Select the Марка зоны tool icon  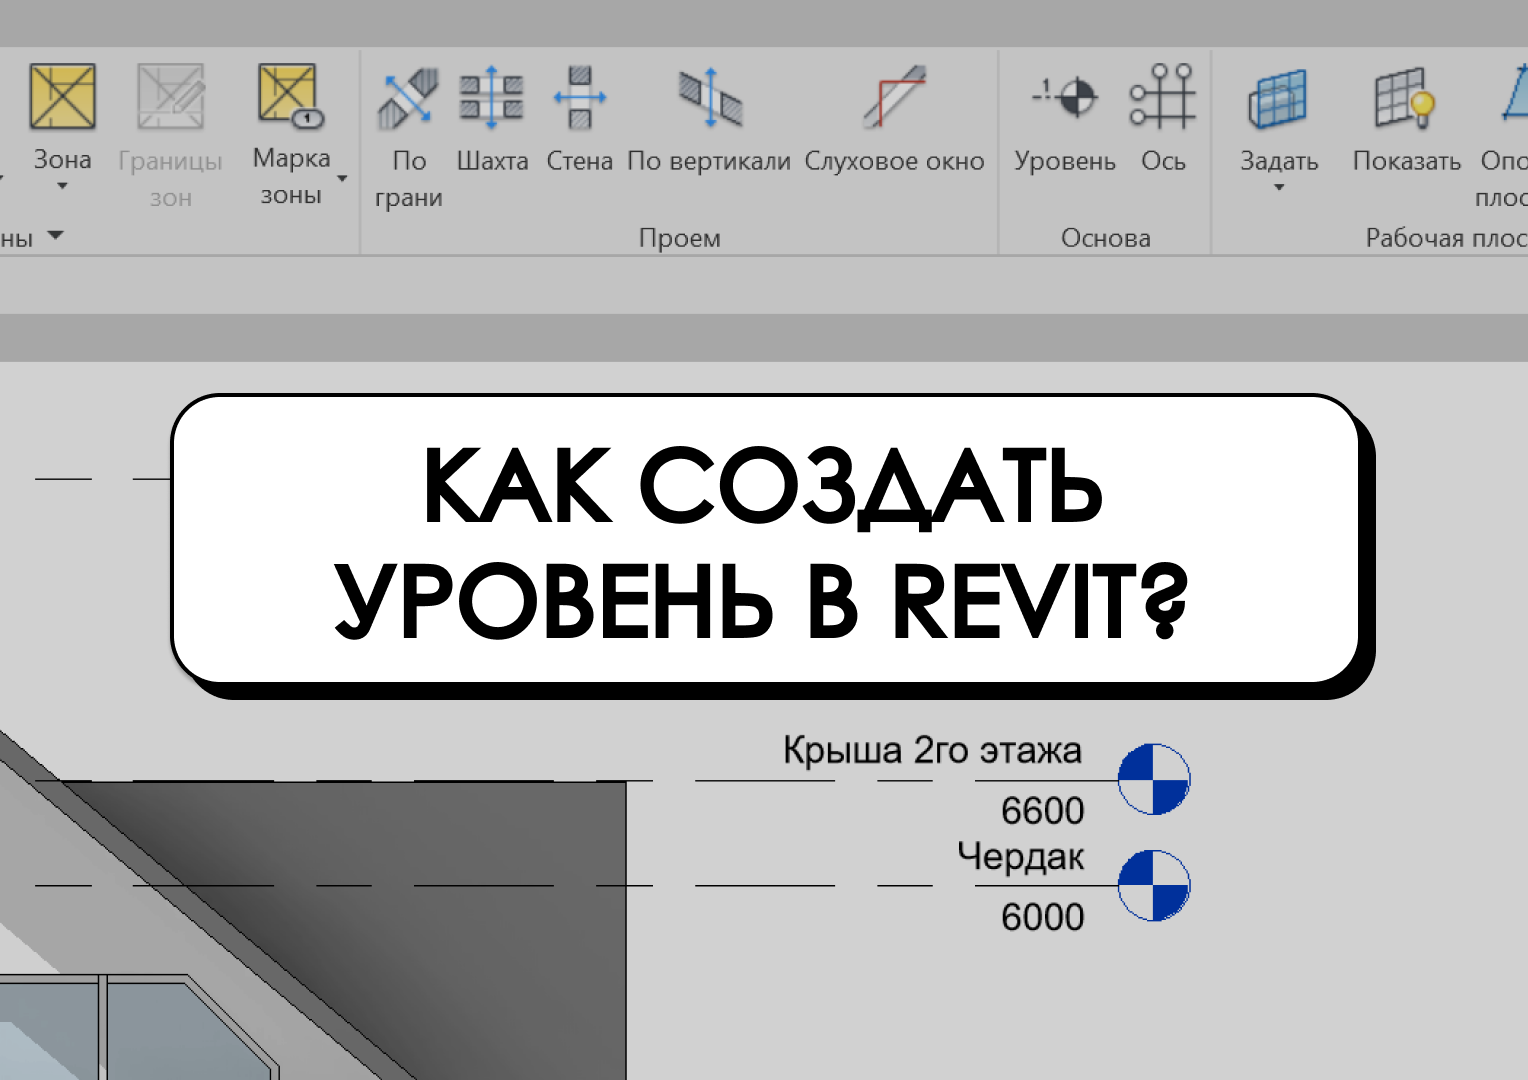(290, 96)
